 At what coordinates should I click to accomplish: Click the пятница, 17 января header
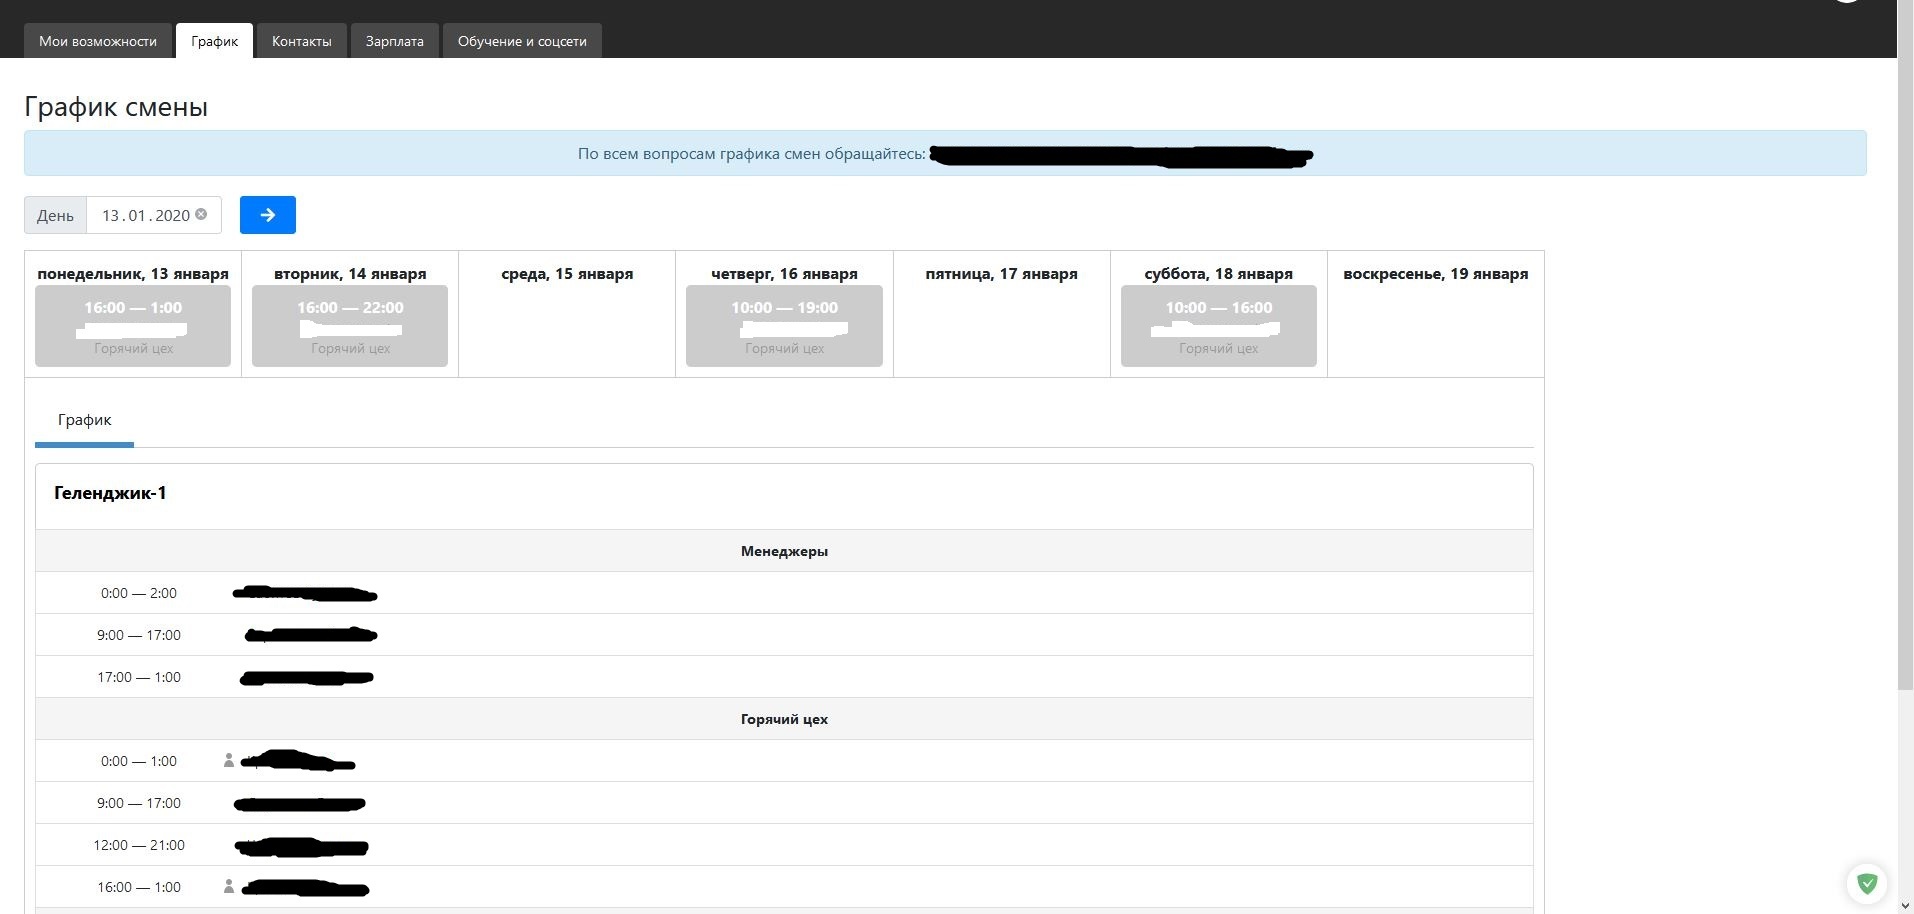point(1001,274)
